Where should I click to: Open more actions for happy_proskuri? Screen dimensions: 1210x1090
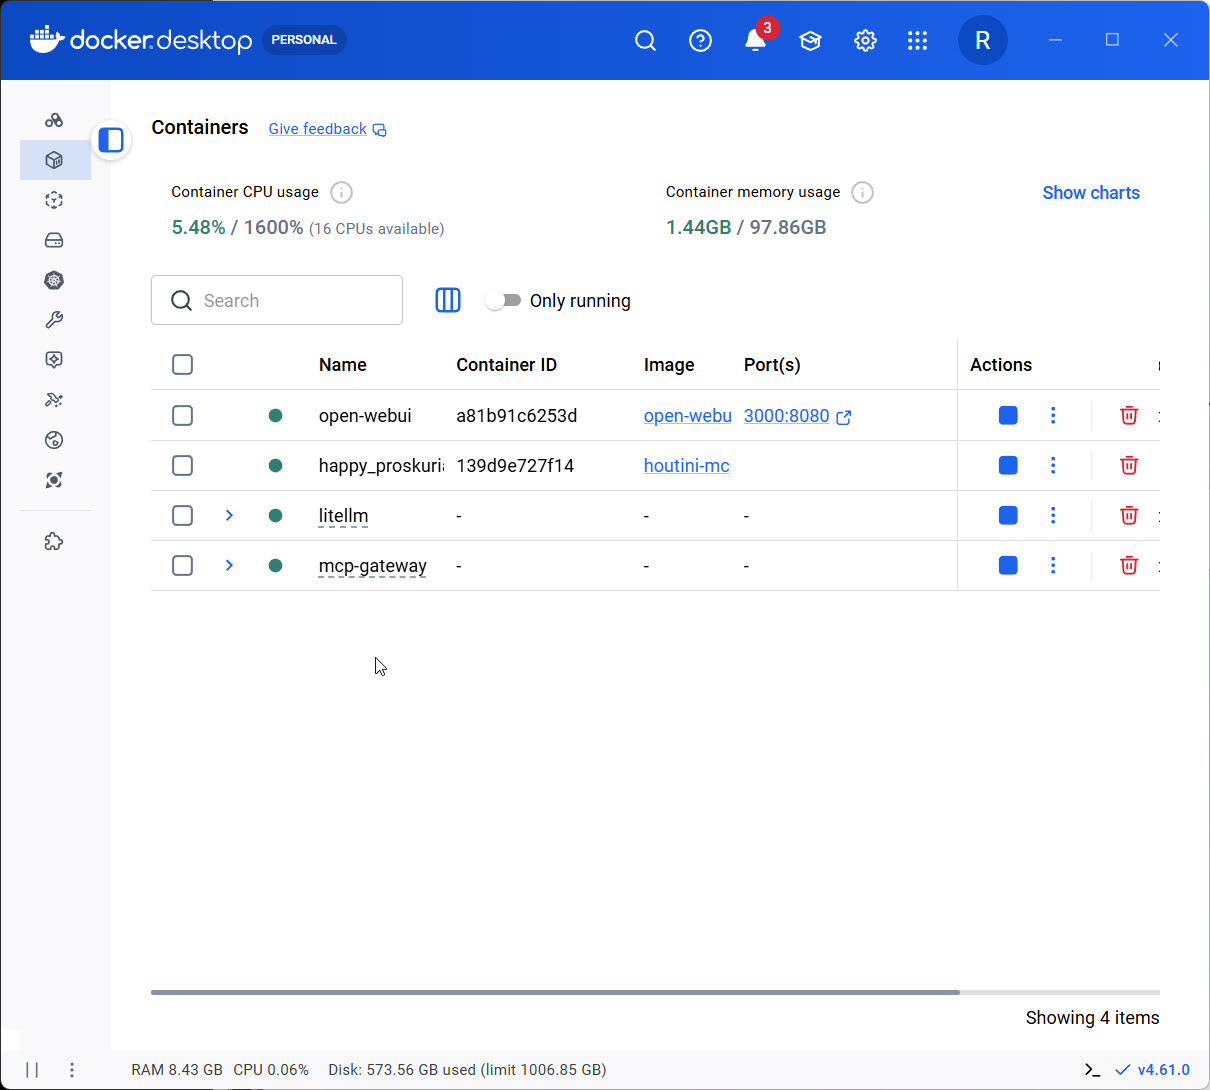(1053, 465)
